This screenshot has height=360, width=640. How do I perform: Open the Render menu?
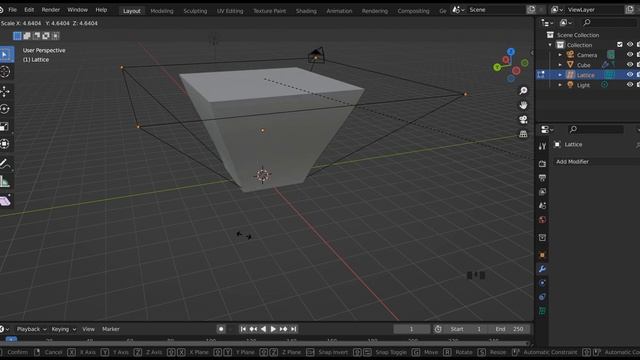click(x=51, y=9)
